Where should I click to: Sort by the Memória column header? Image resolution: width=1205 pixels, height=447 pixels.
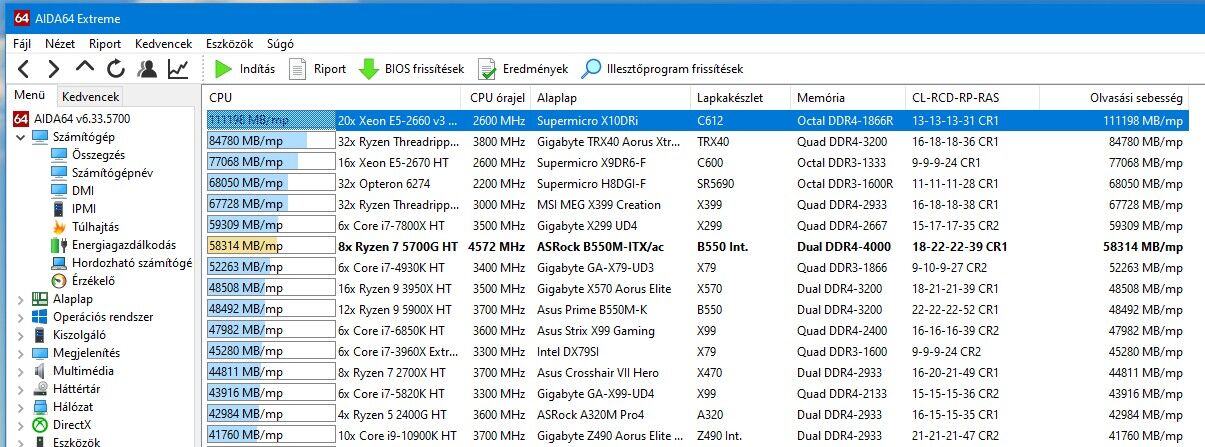point(848,98)
